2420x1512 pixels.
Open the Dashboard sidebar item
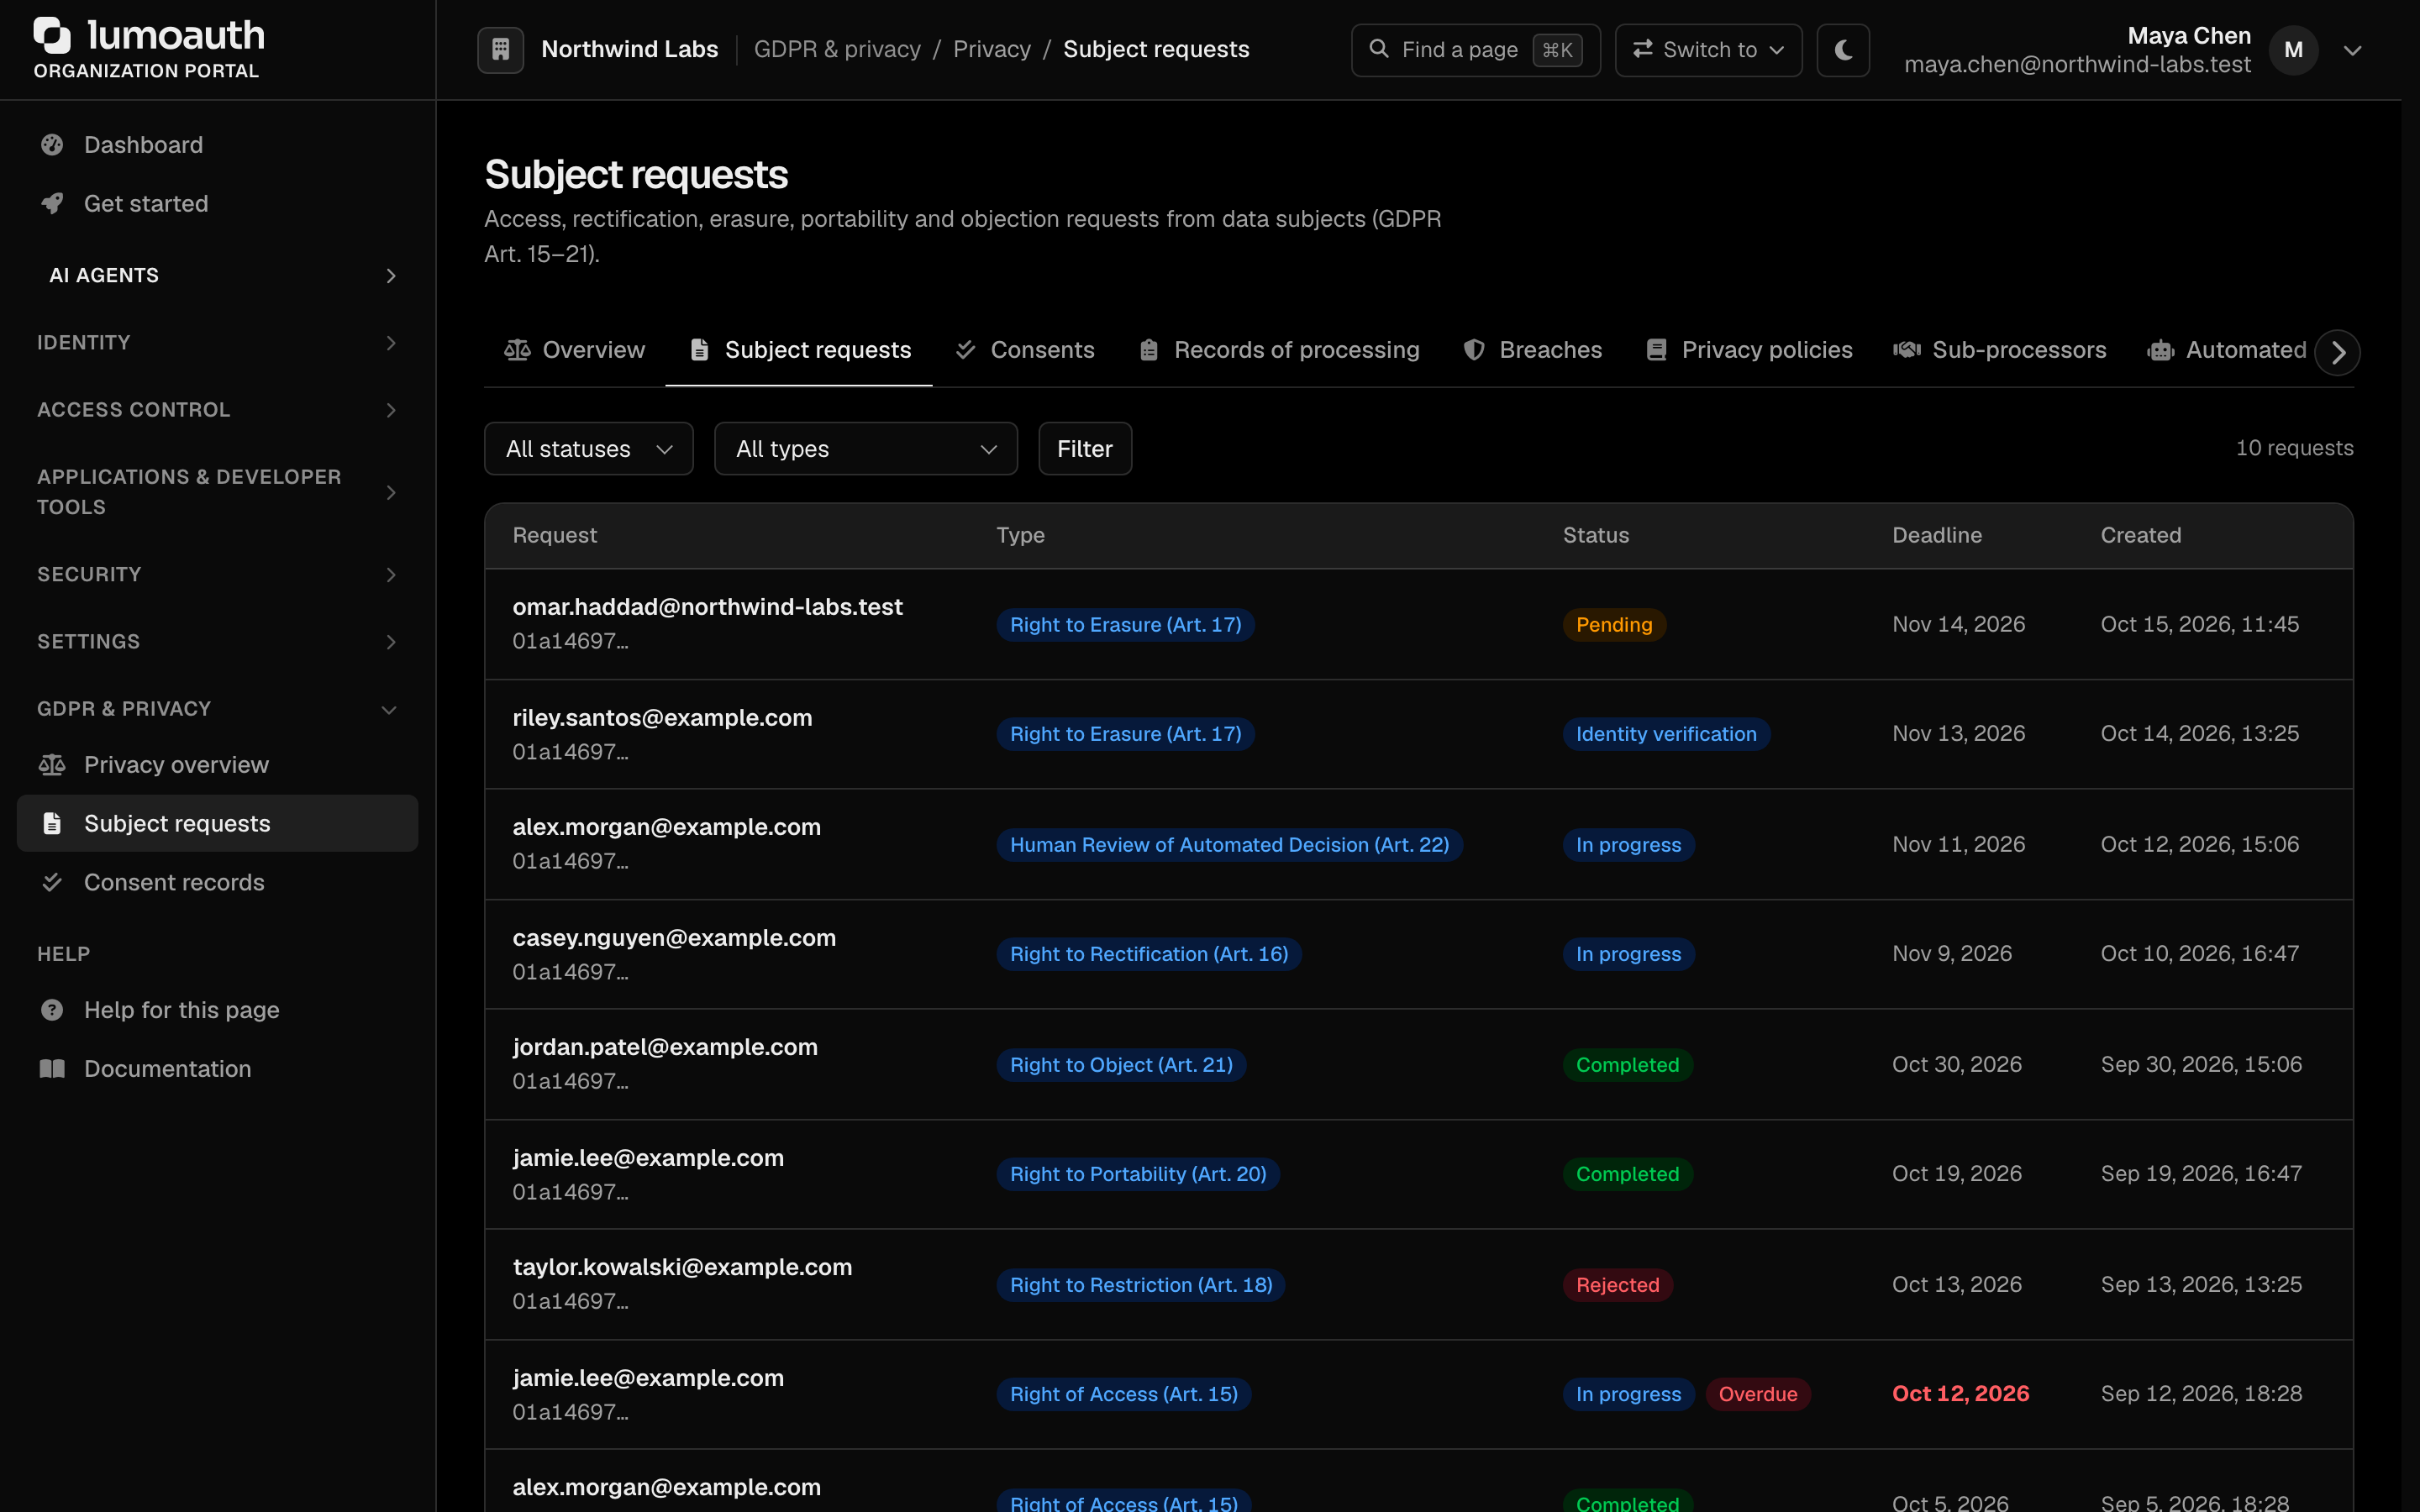pos(217,145)
